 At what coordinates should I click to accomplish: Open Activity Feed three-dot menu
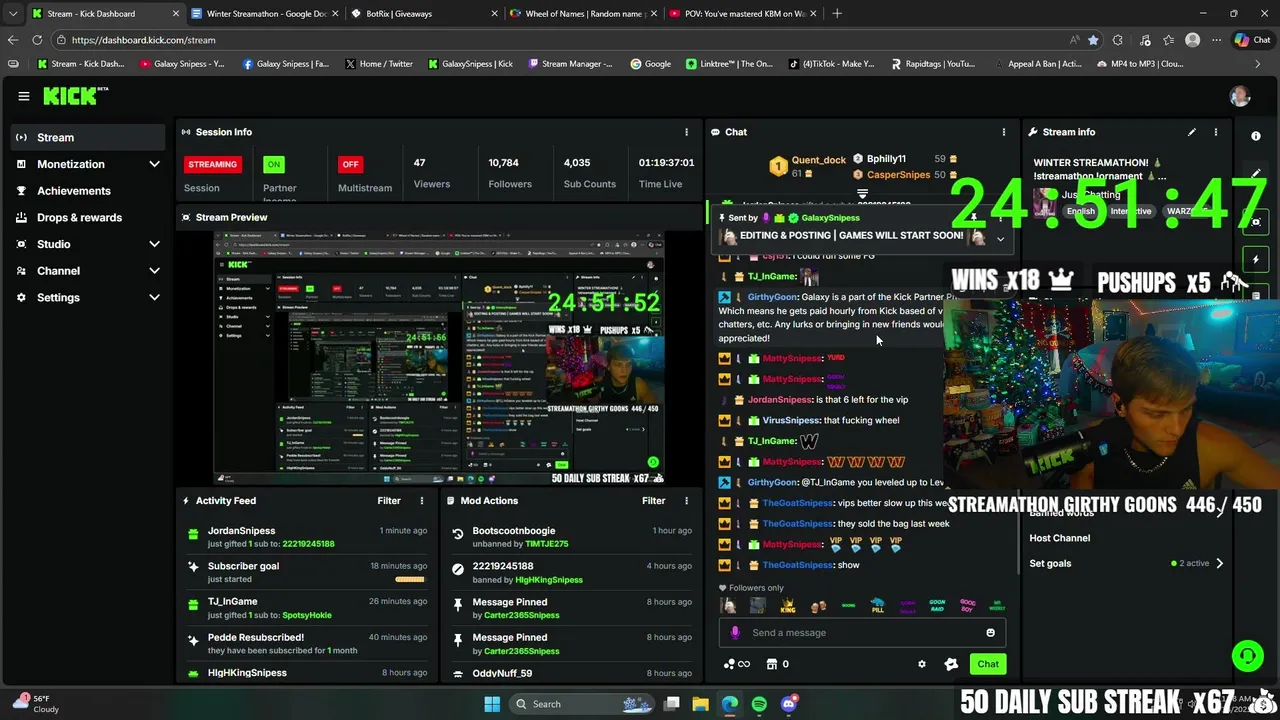tap(422, 501)
